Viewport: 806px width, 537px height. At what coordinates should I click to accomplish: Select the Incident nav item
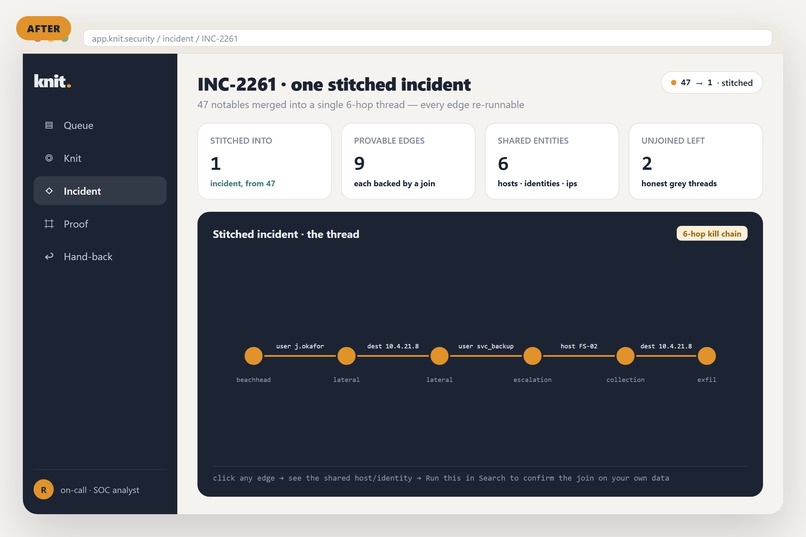[100, 191]
